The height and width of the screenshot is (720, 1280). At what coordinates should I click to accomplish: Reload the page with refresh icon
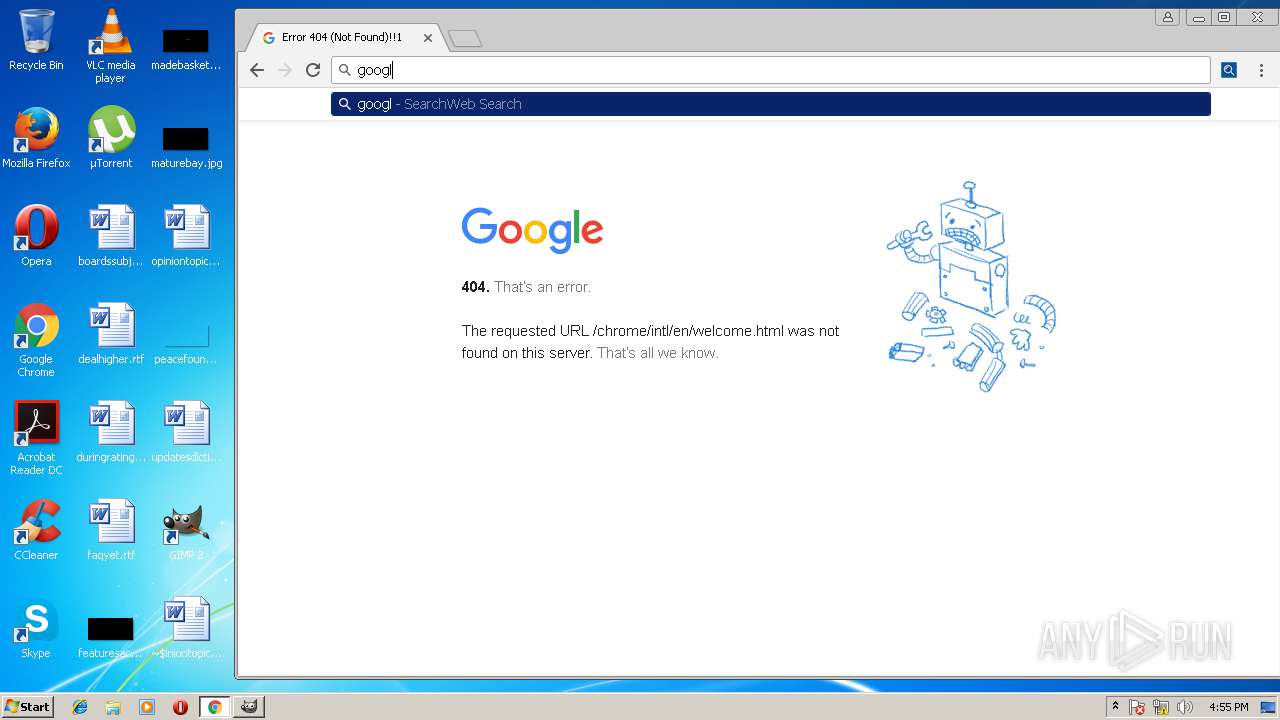click(x=313, y=70)
